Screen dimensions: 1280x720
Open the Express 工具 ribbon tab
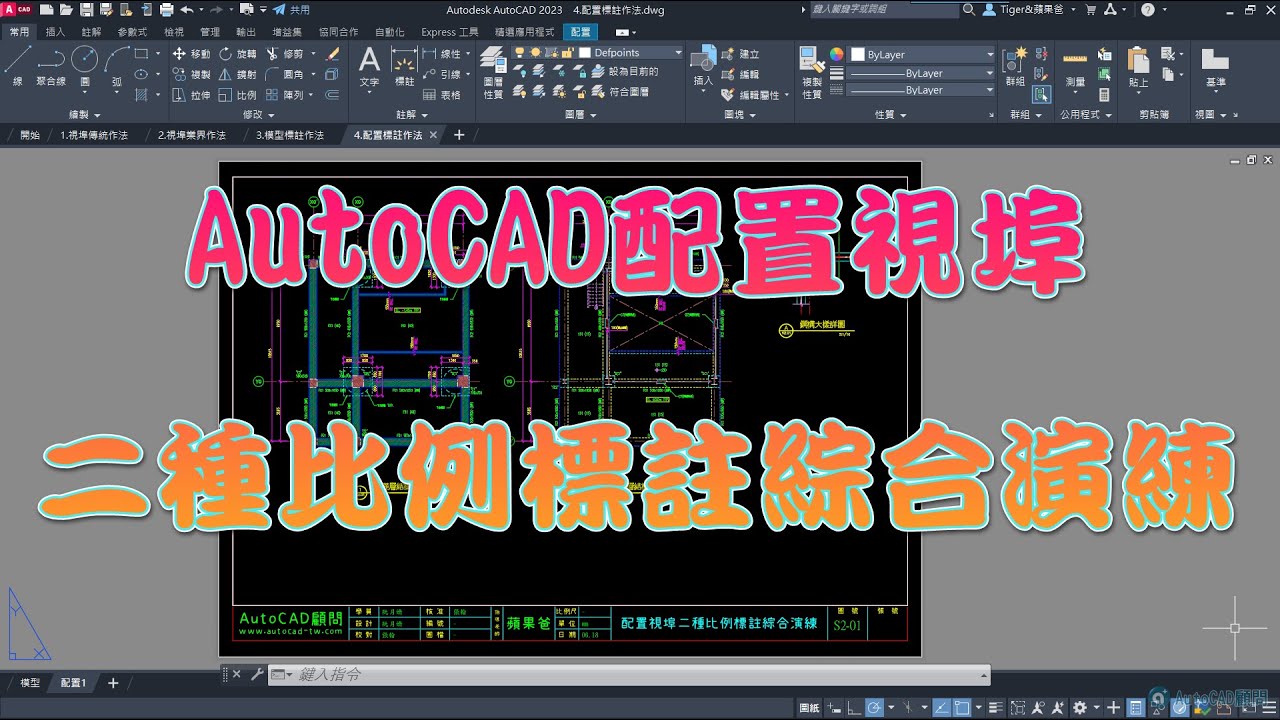pos(450,32)
